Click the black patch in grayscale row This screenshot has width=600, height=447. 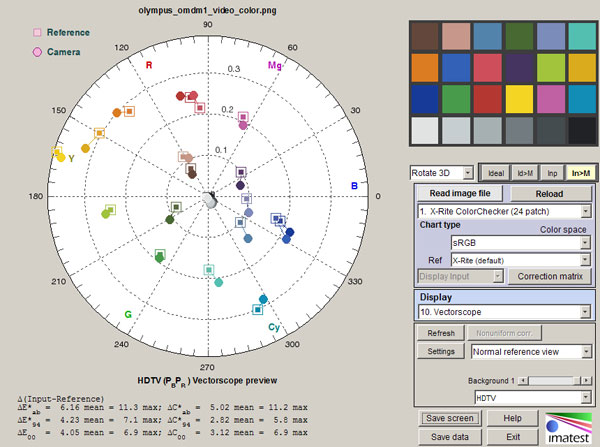(x=582, y=131)
